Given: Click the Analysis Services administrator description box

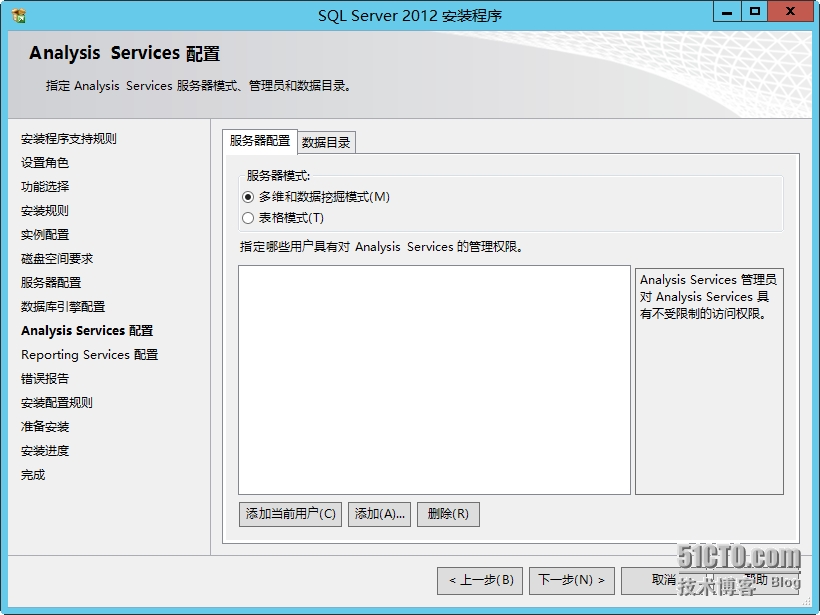Looking at the screenshot, I should pos(709,381).
